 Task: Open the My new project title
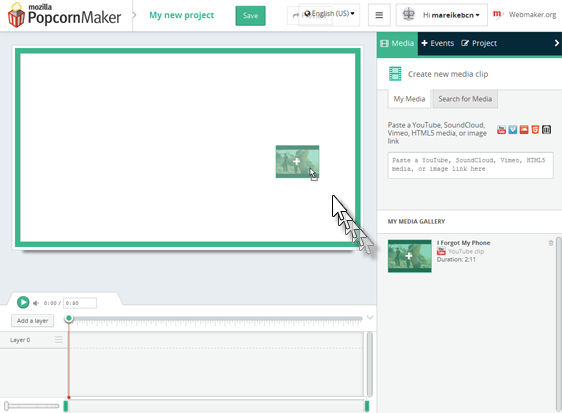[x=181, y=15]
